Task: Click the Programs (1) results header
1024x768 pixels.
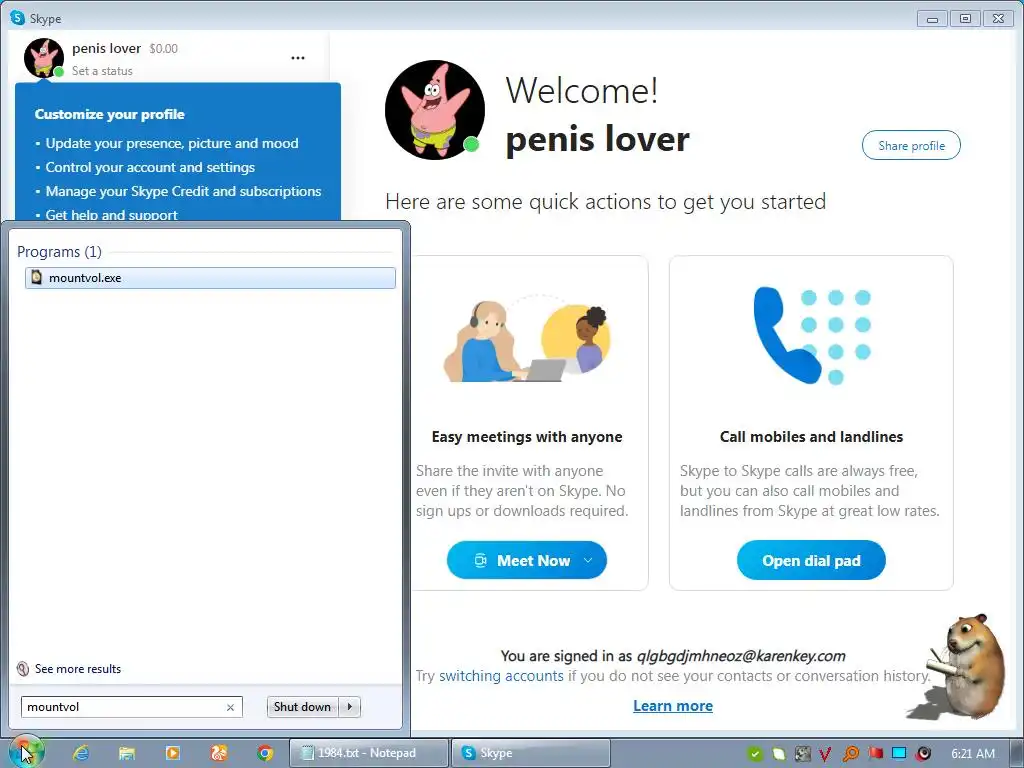Action: click(59, 251)
